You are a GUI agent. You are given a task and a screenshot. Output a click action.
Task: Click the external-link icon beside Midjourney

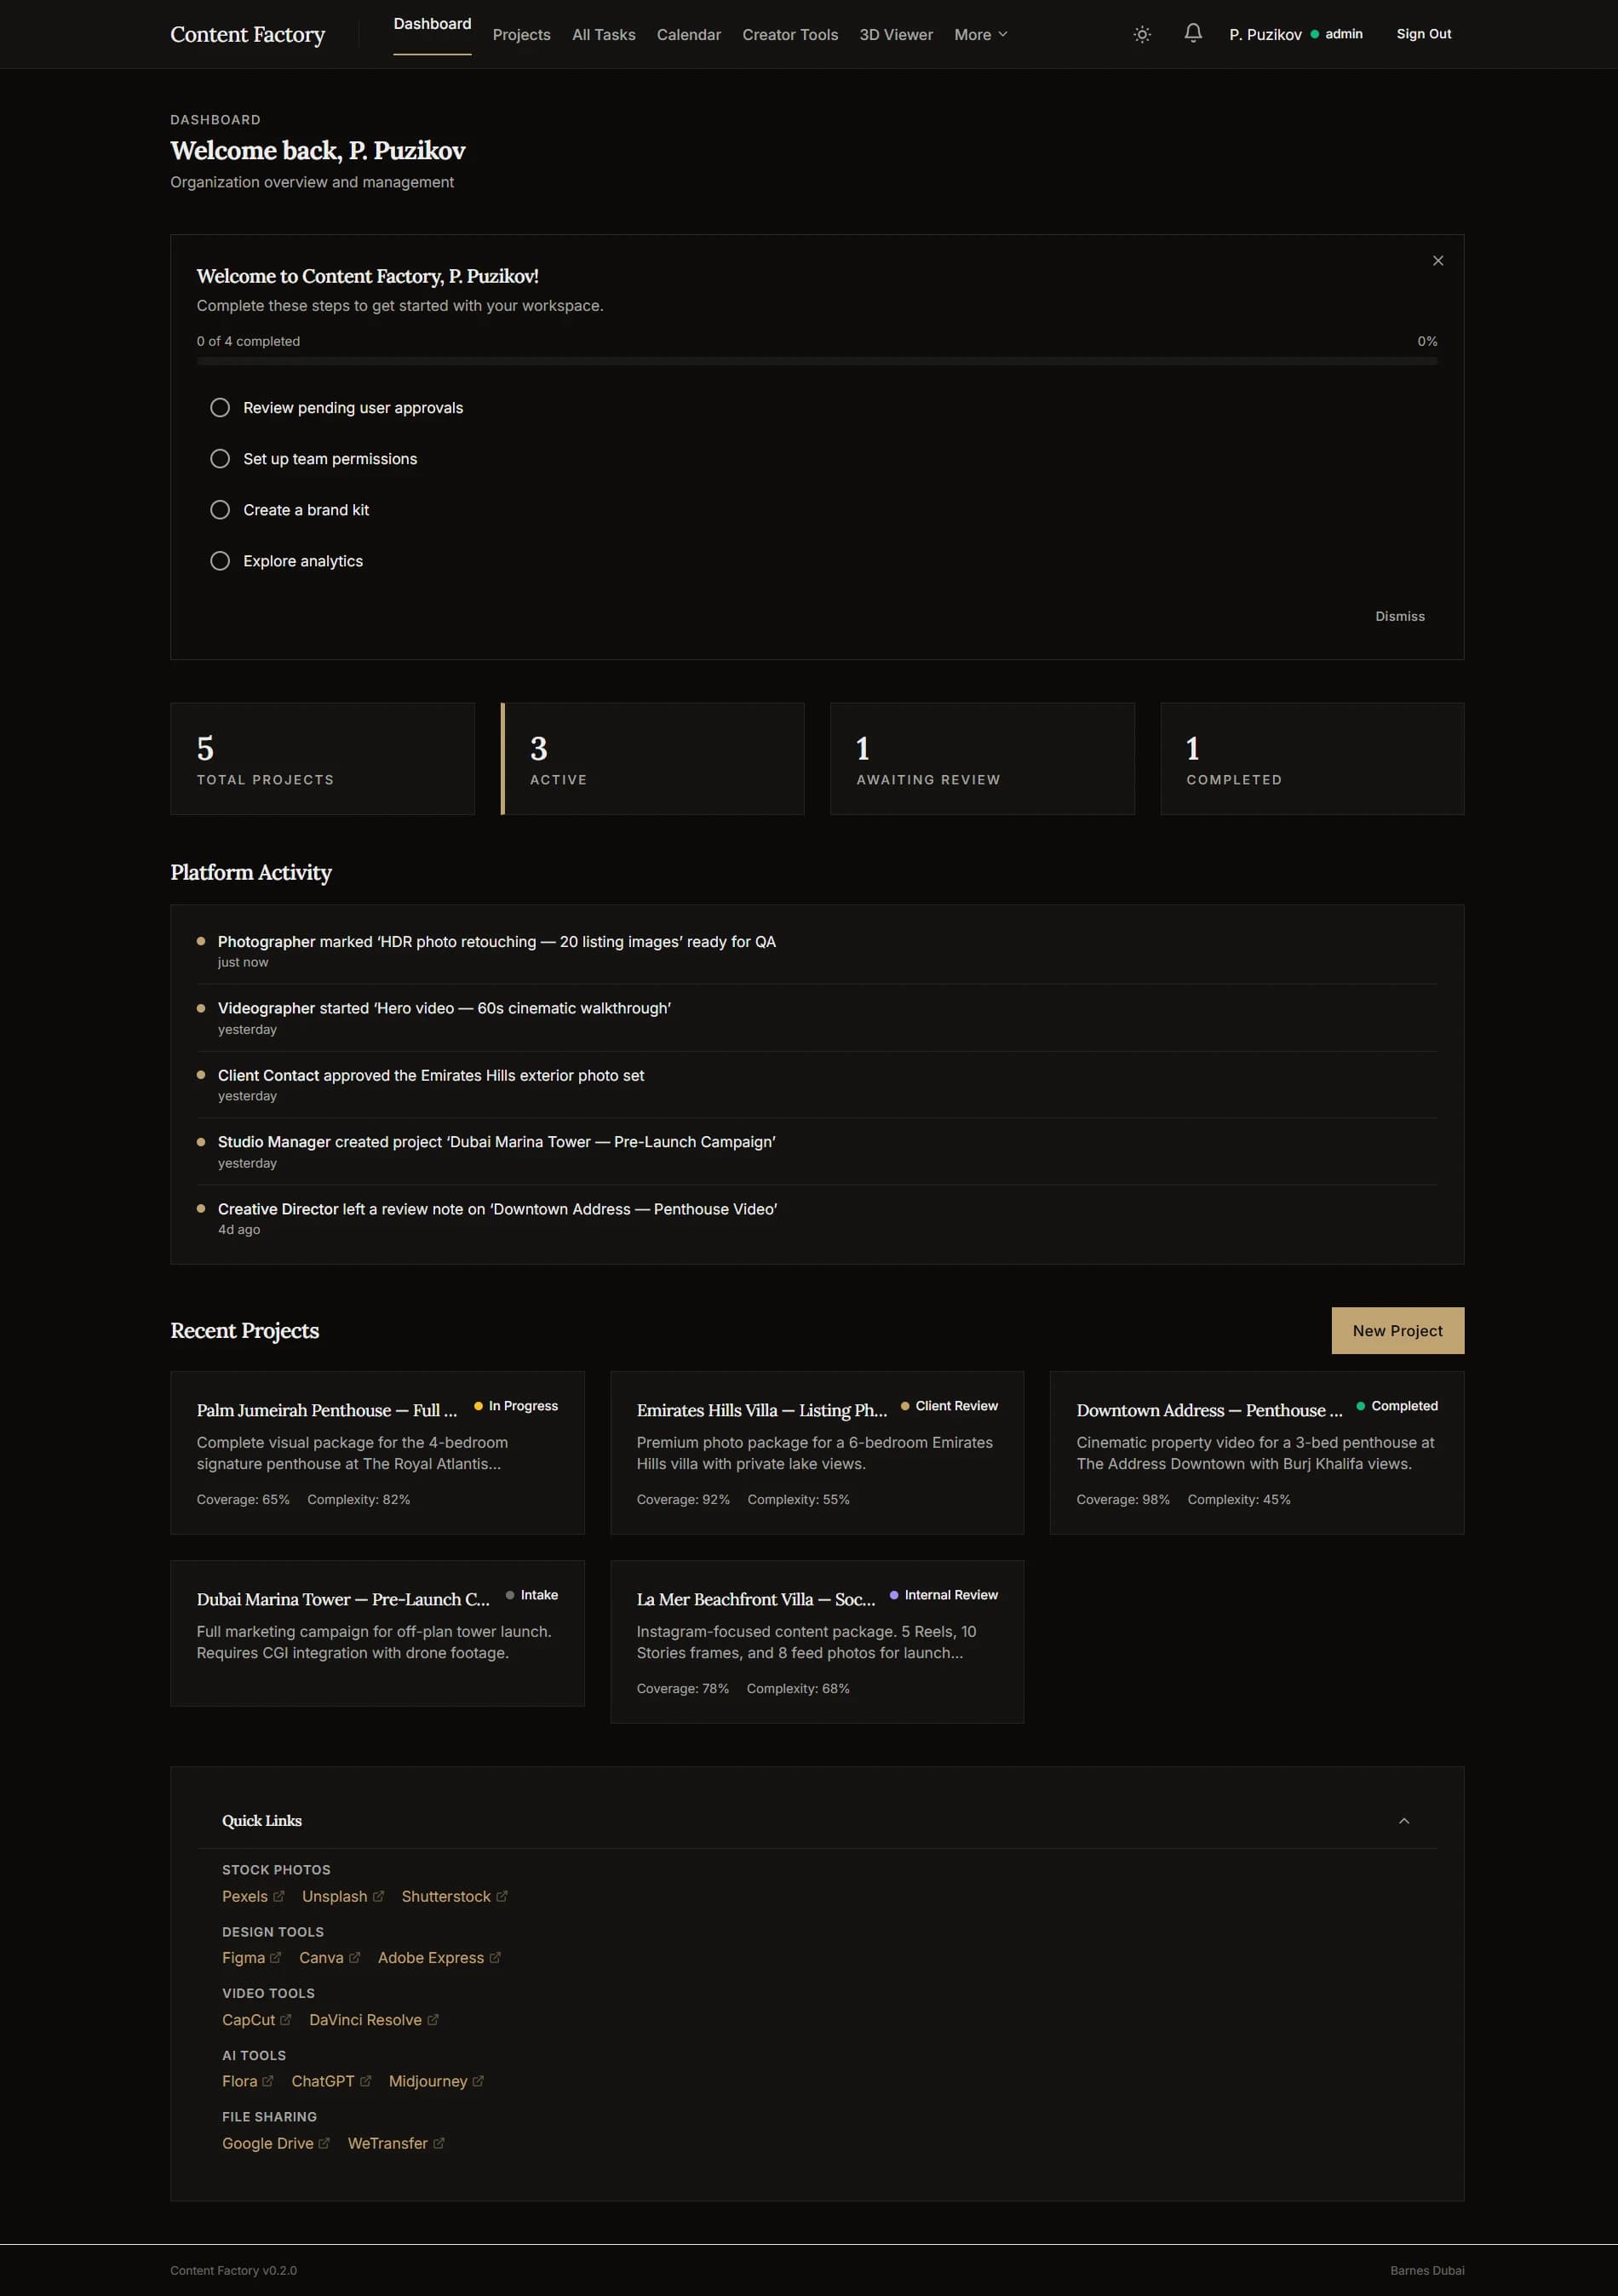click(478, 2080)
